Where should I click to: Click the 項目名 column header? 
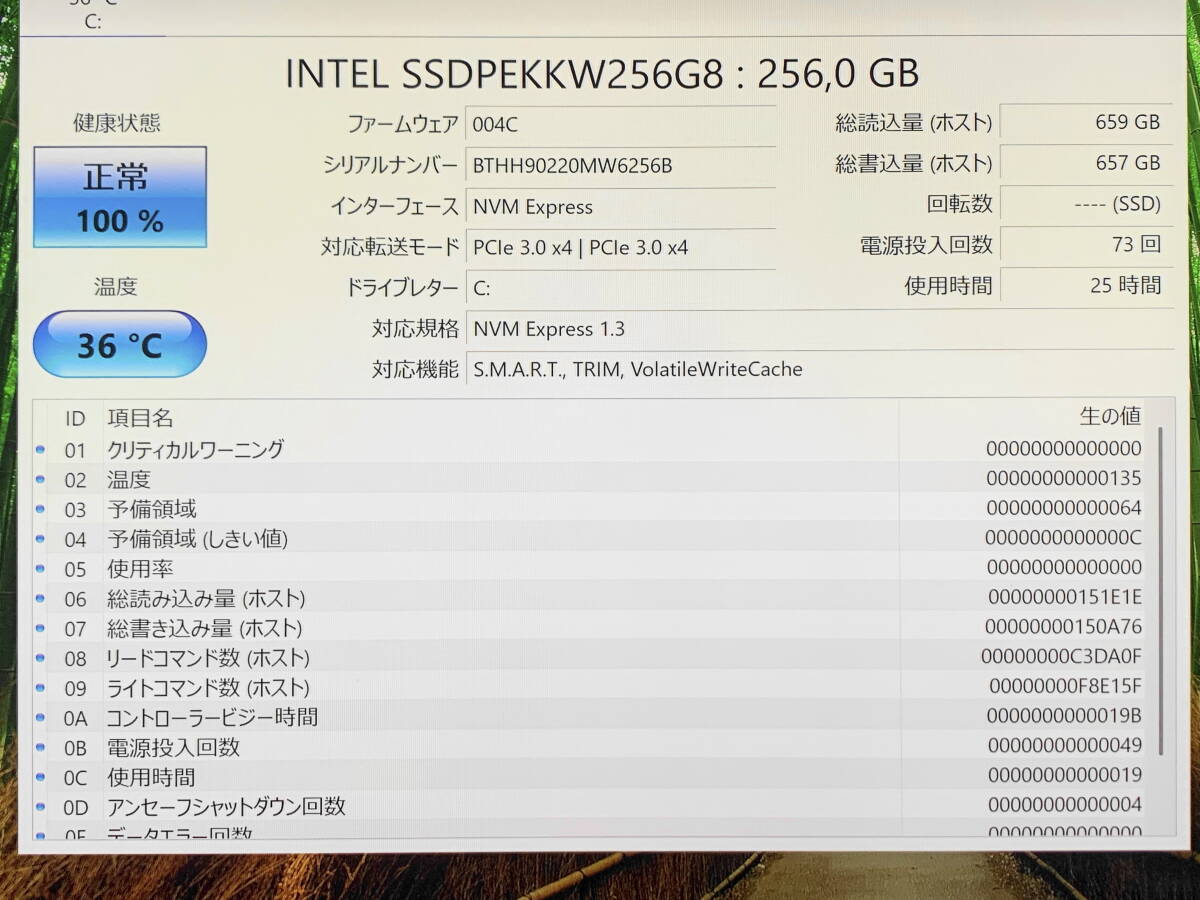tap(140, 418)
